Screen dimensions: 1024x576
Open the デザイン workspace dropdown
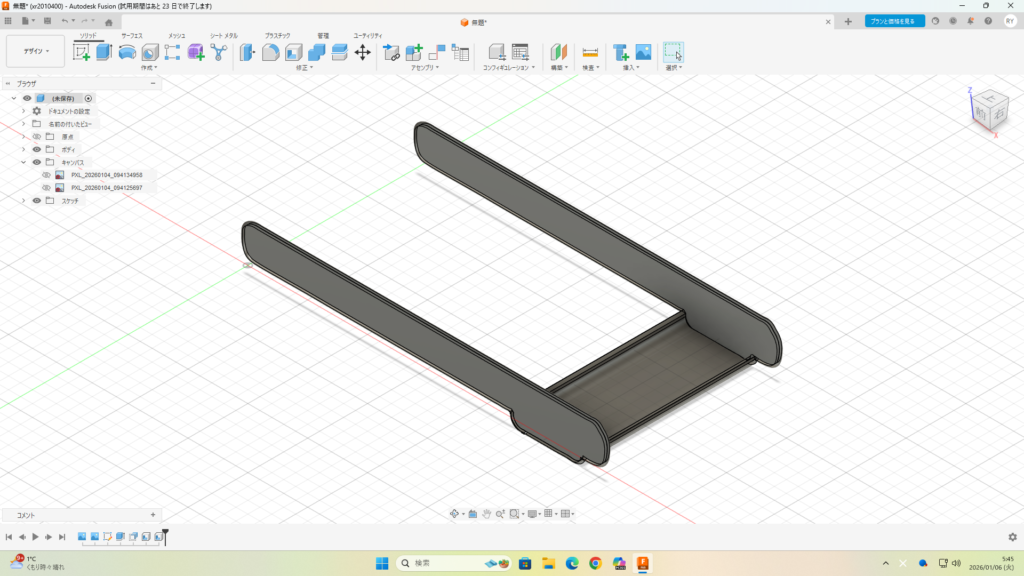35,51
